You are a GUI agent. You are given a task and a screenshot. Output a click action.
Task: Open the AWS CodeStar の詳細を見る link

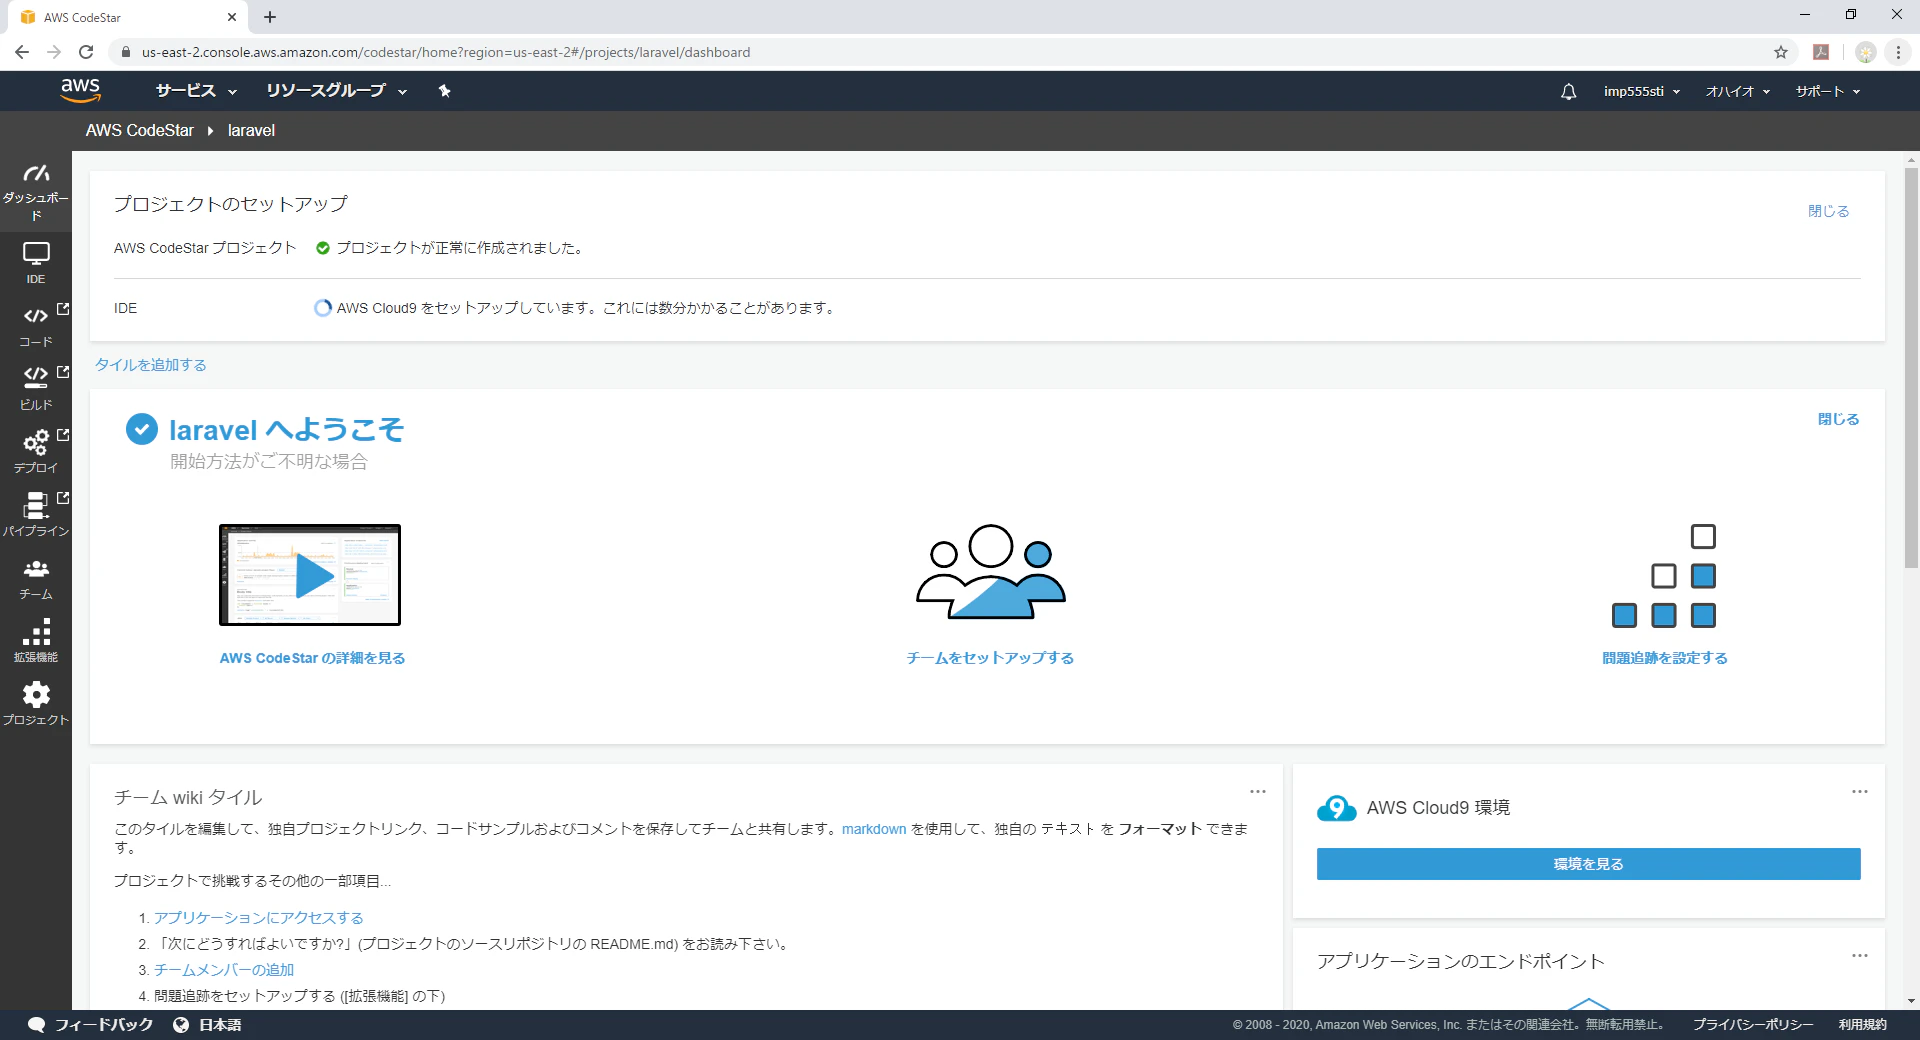[313, 658]
